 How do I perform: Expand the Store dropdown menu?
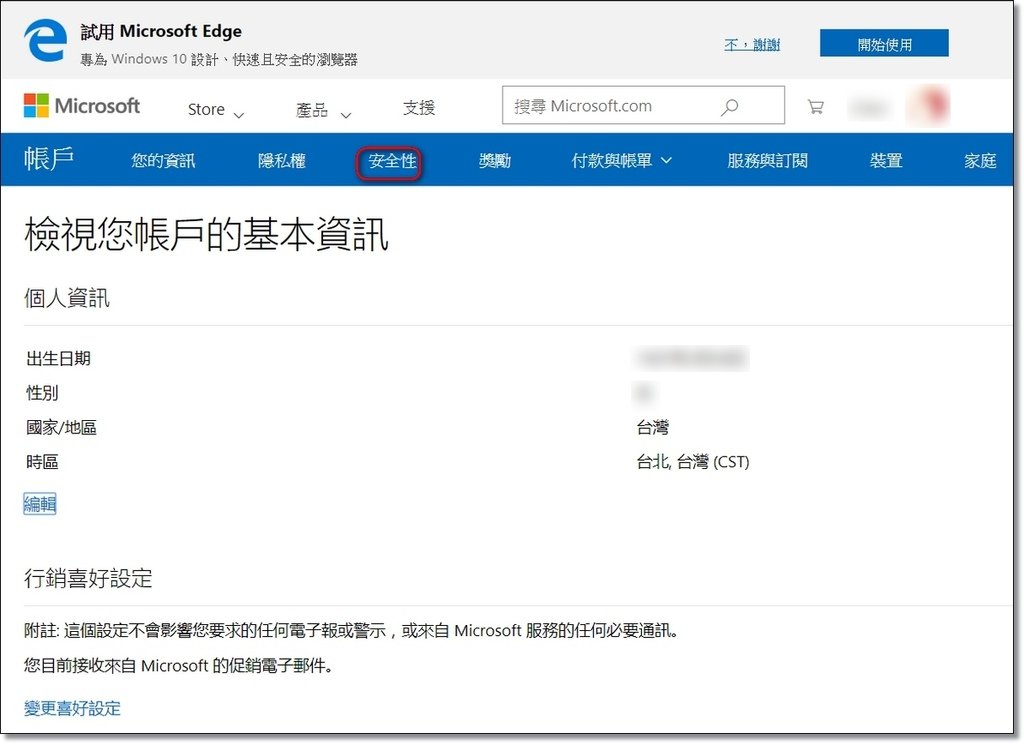tap(216, 110)
